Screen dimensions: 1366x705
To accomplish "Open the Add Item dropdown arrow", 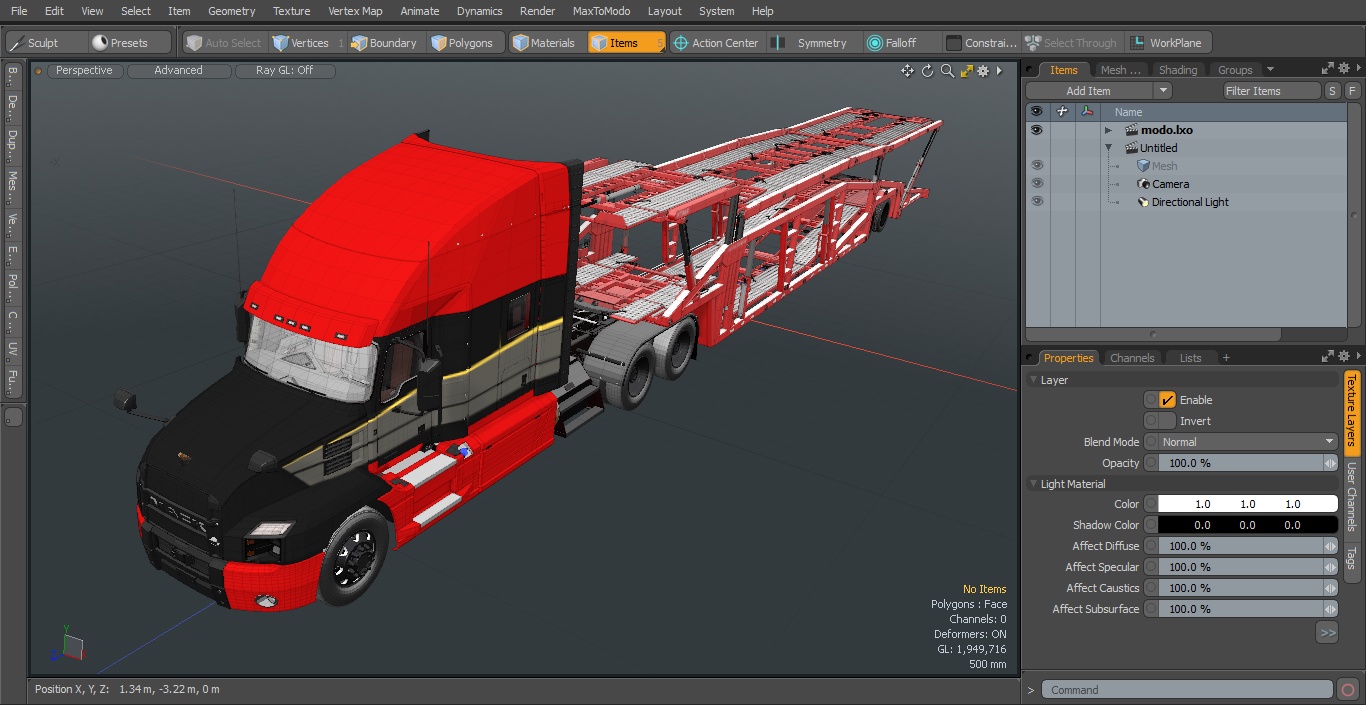I will 1162,91.
